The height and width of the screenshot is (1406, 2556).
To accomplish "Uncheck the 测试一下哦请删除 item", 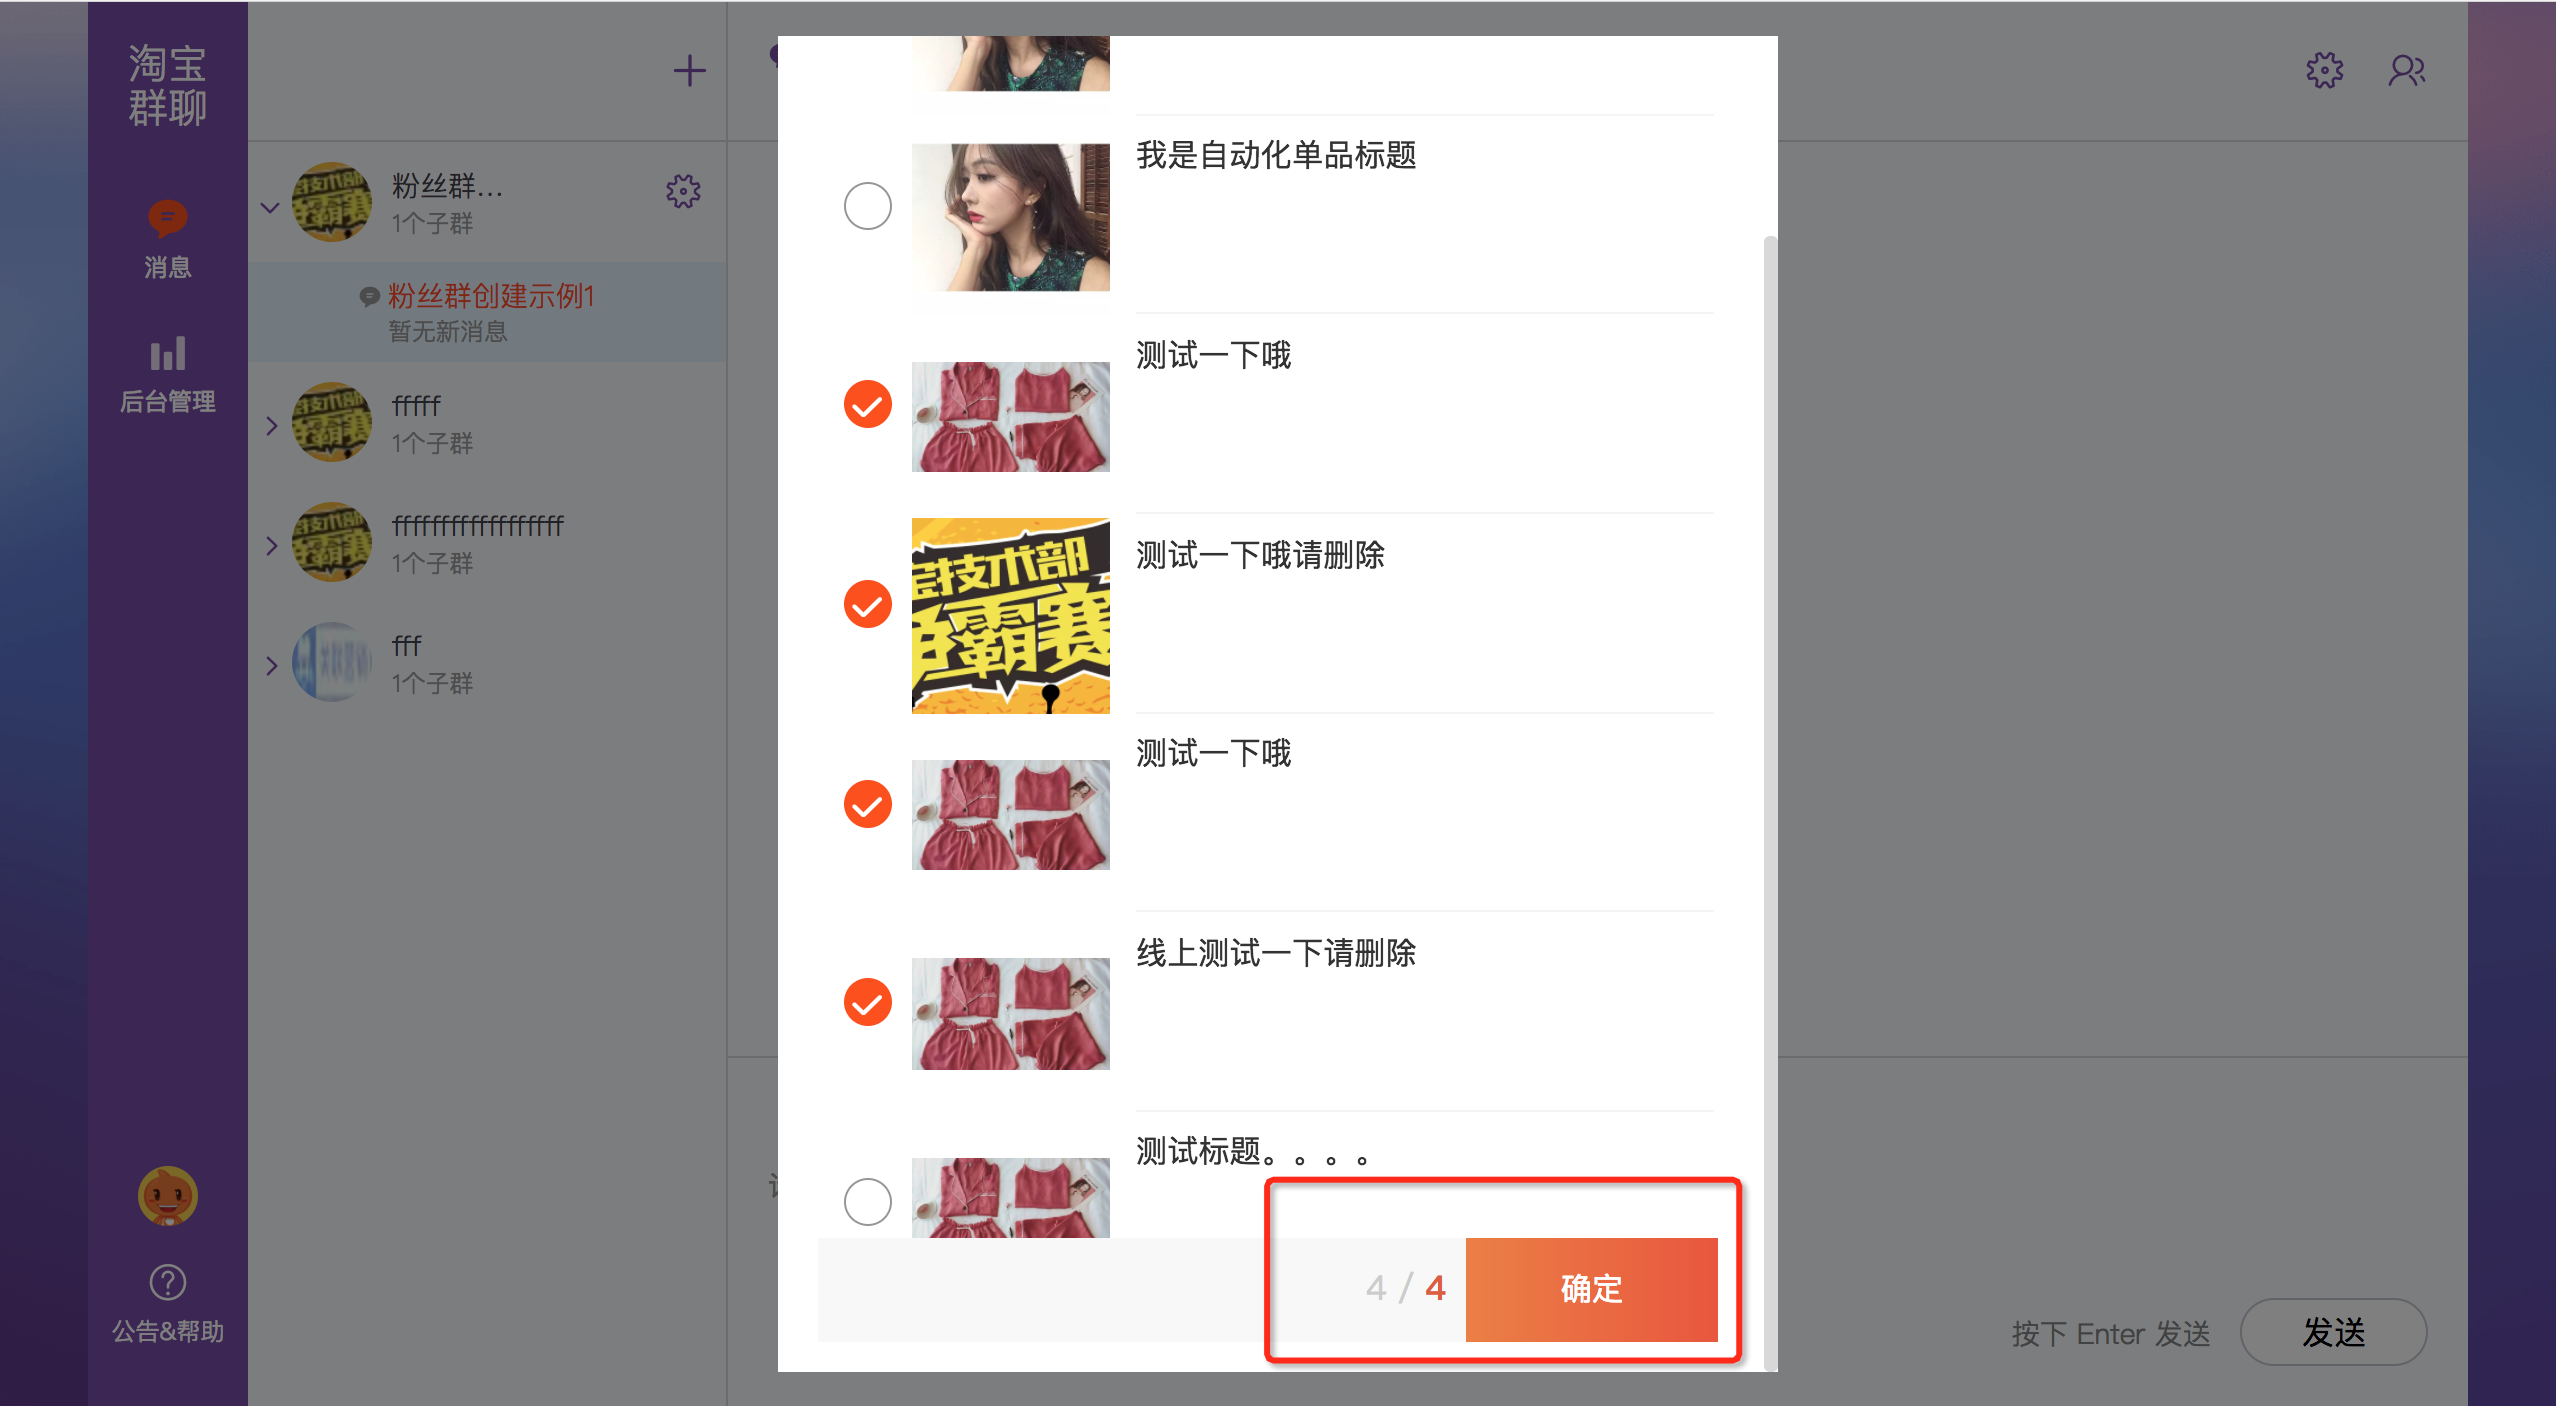I will point(867,604).
